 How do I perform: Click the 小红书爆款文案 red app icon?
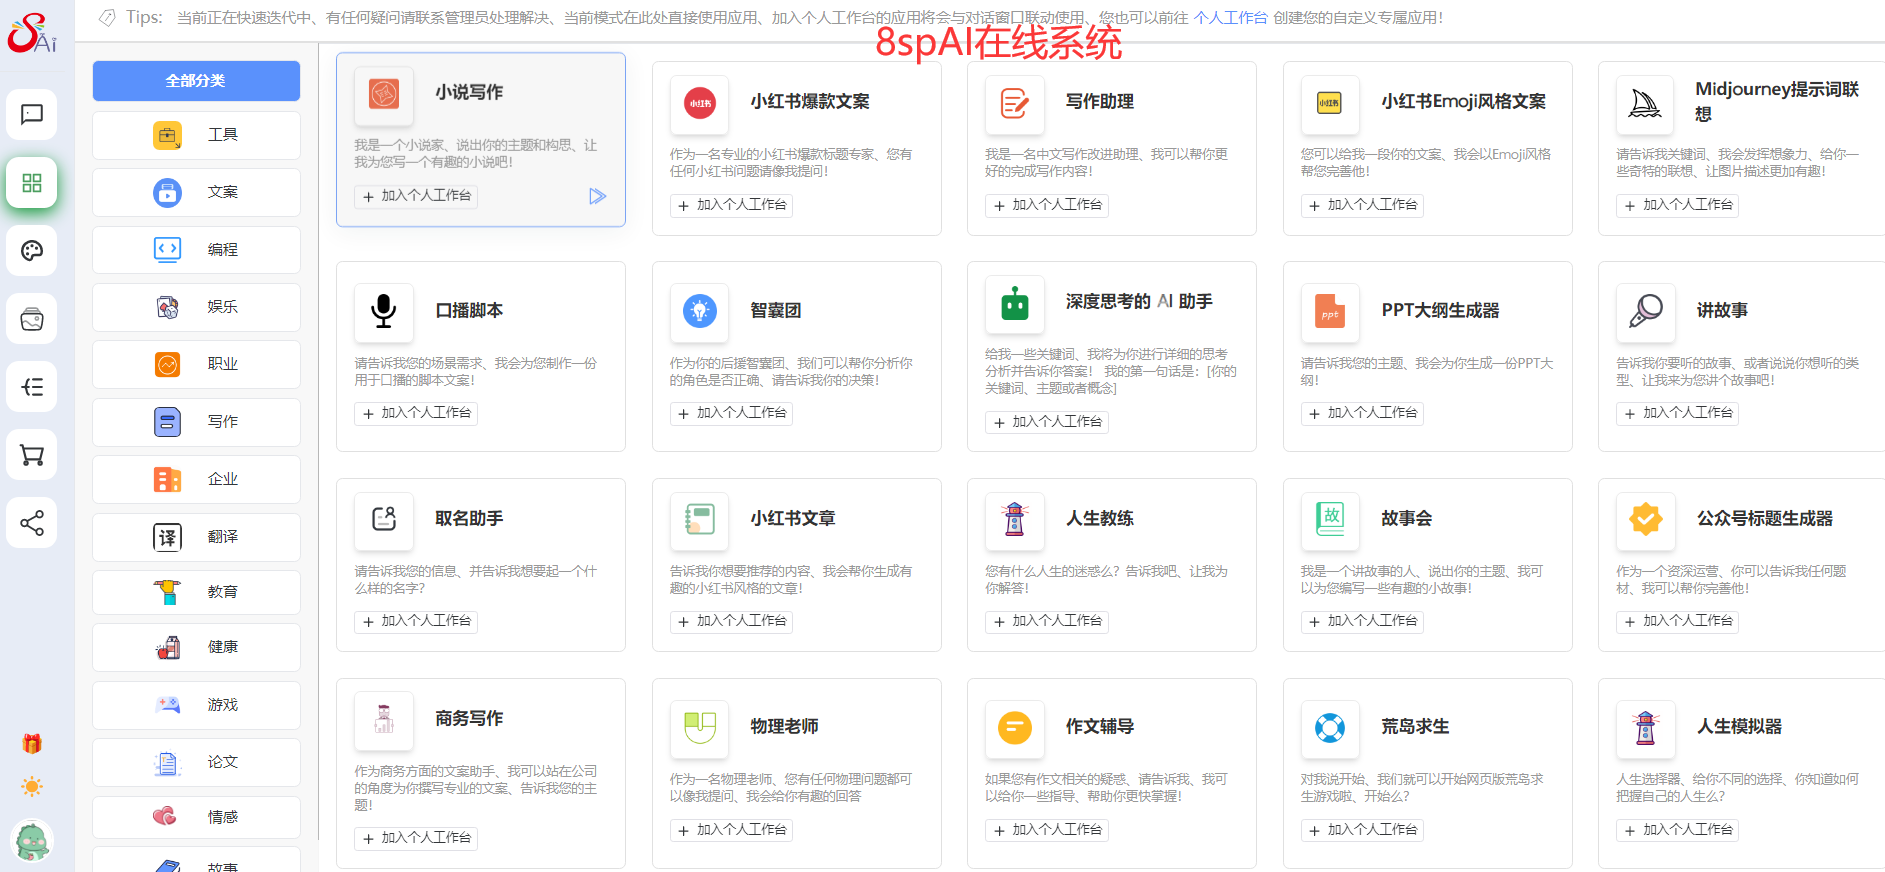[700, 103]
